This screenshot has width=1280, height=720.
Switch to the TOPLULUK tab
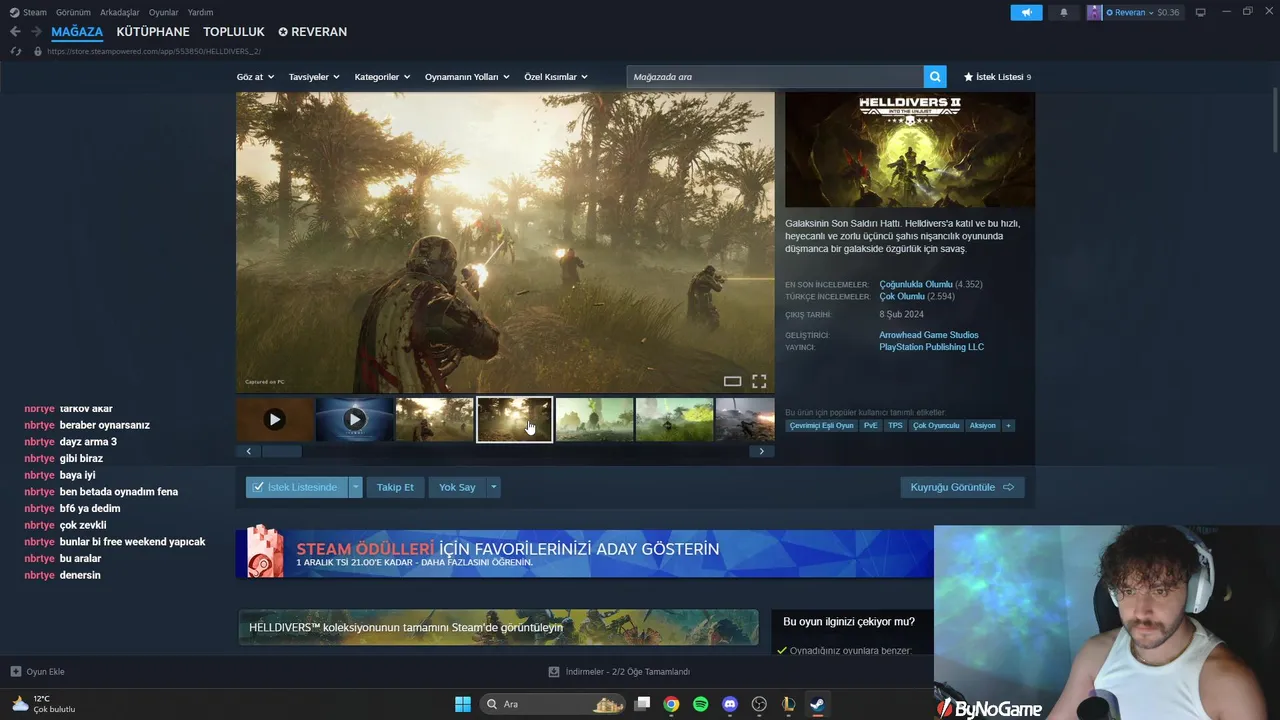pyautogui.click(x=234, y=32)
